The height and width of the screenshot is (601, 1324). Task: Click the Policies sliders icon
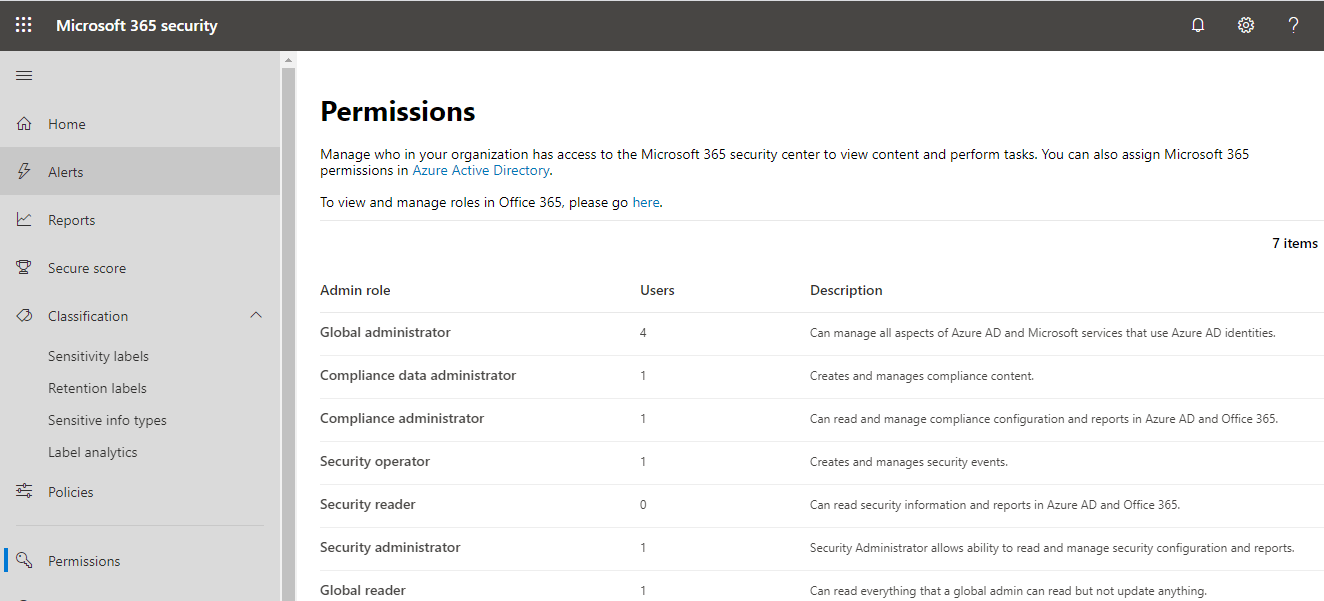coord(24,492)
